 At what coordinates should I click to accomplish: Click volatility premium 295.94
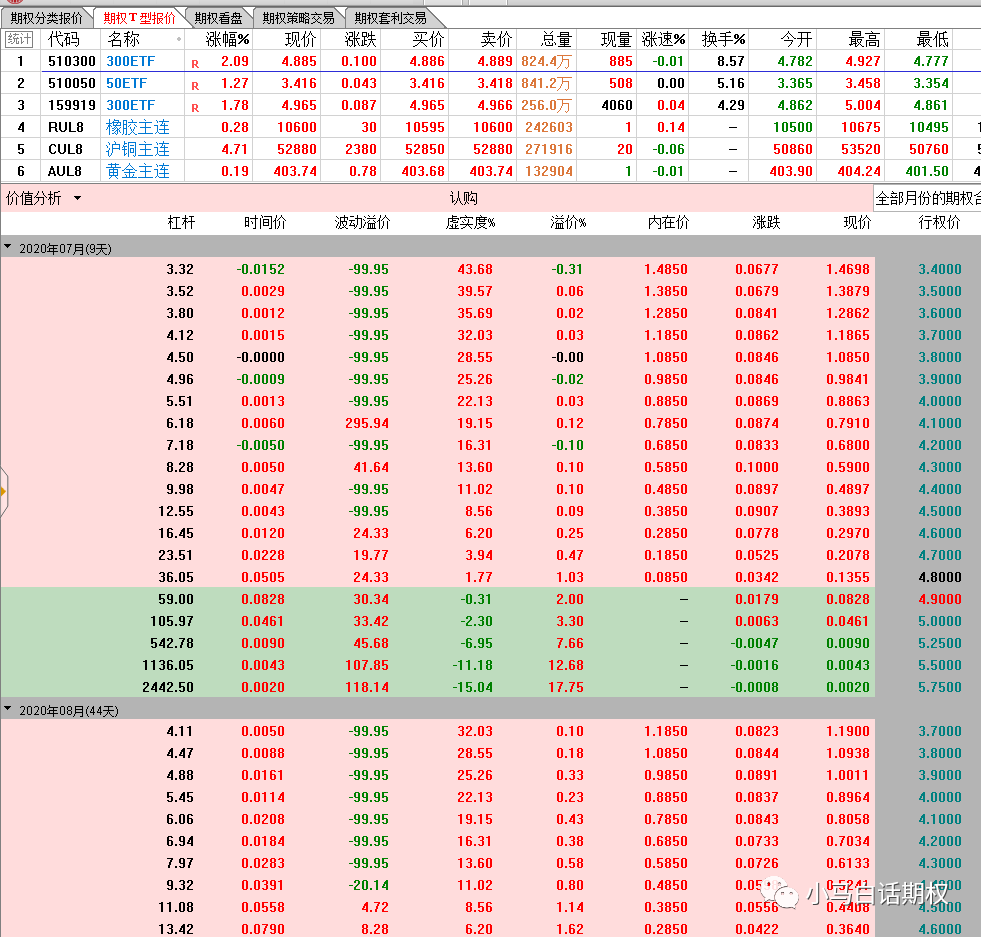(x=367, y=423)
